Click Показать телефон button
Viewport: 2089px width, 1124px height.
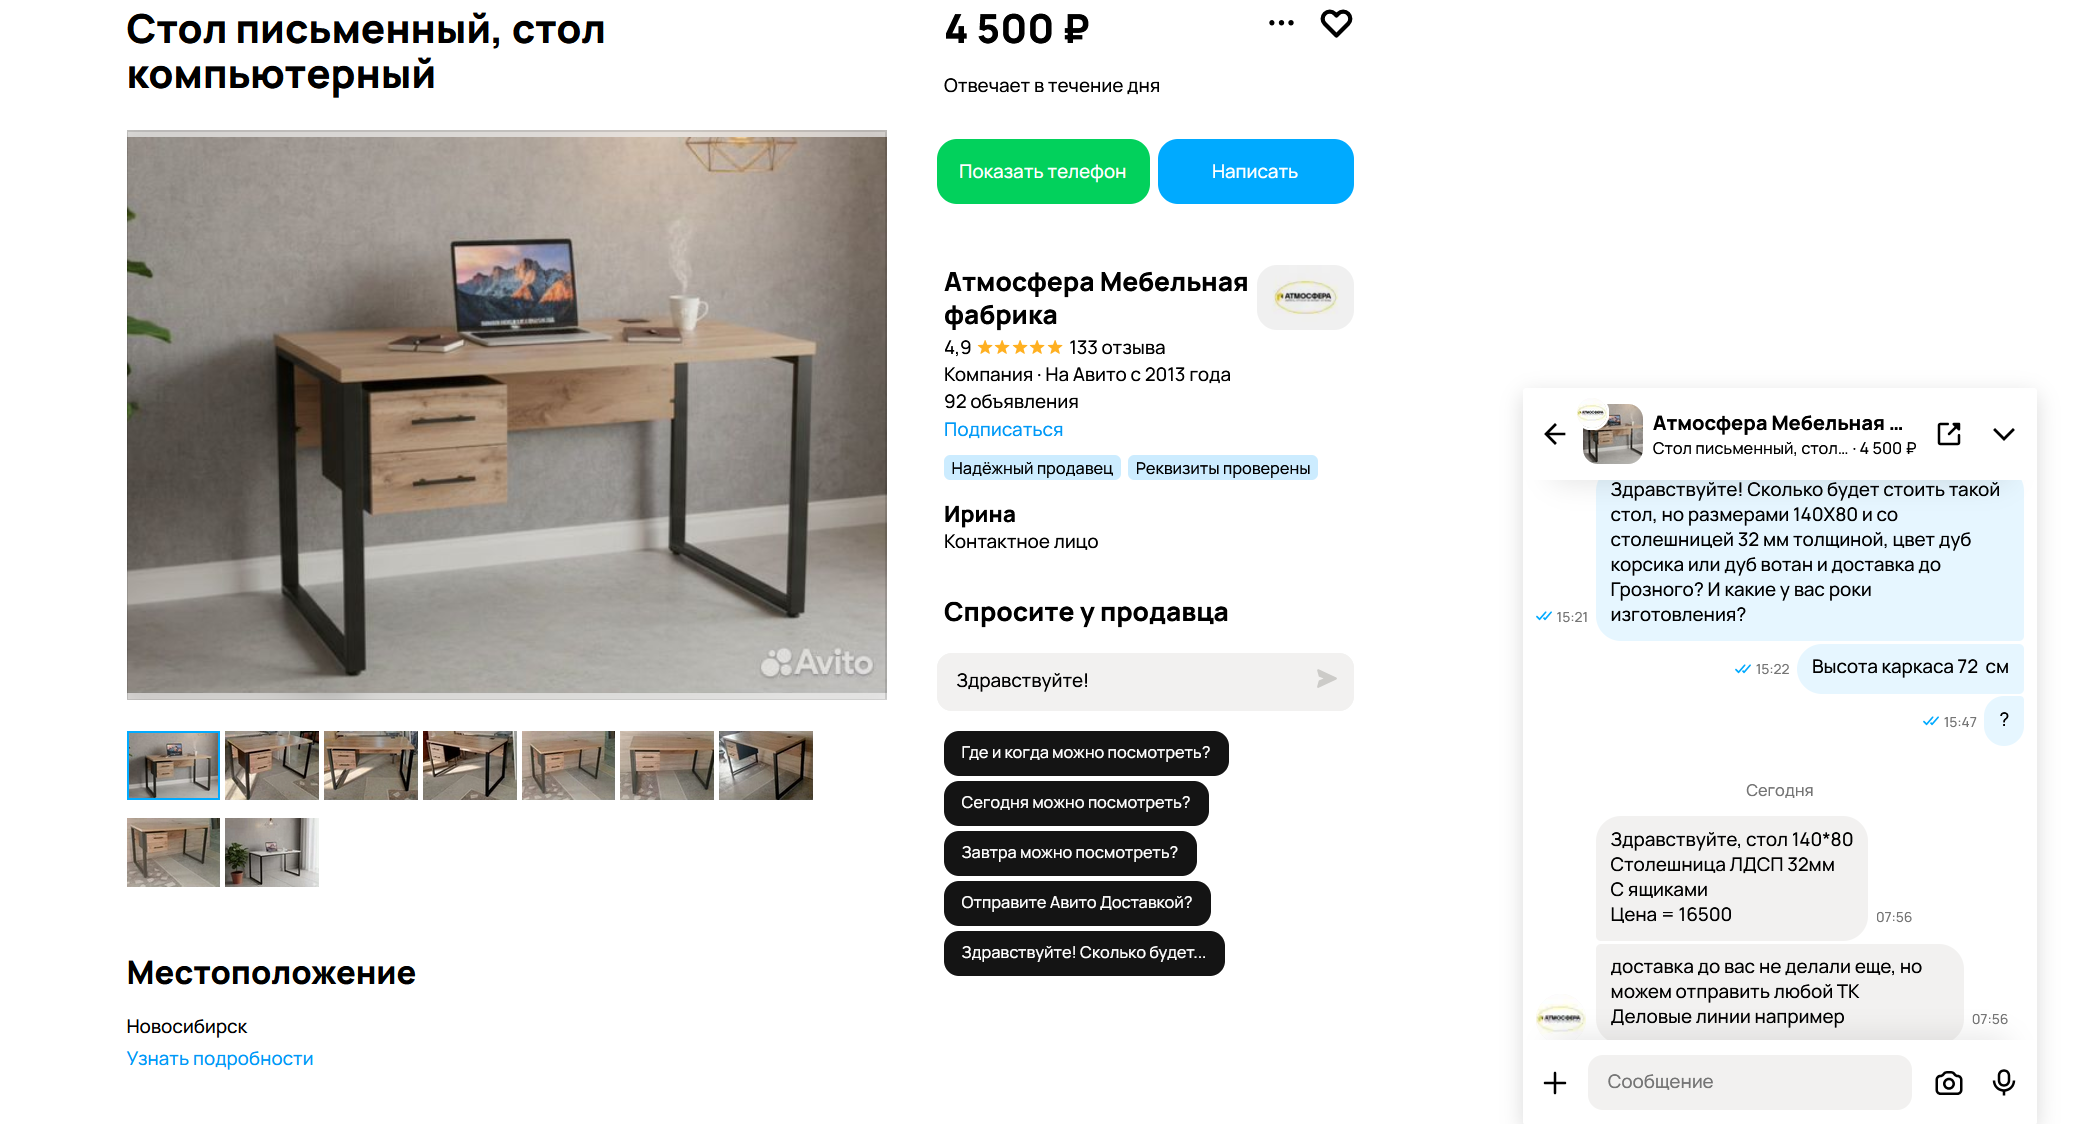[x=1043, y=172]
